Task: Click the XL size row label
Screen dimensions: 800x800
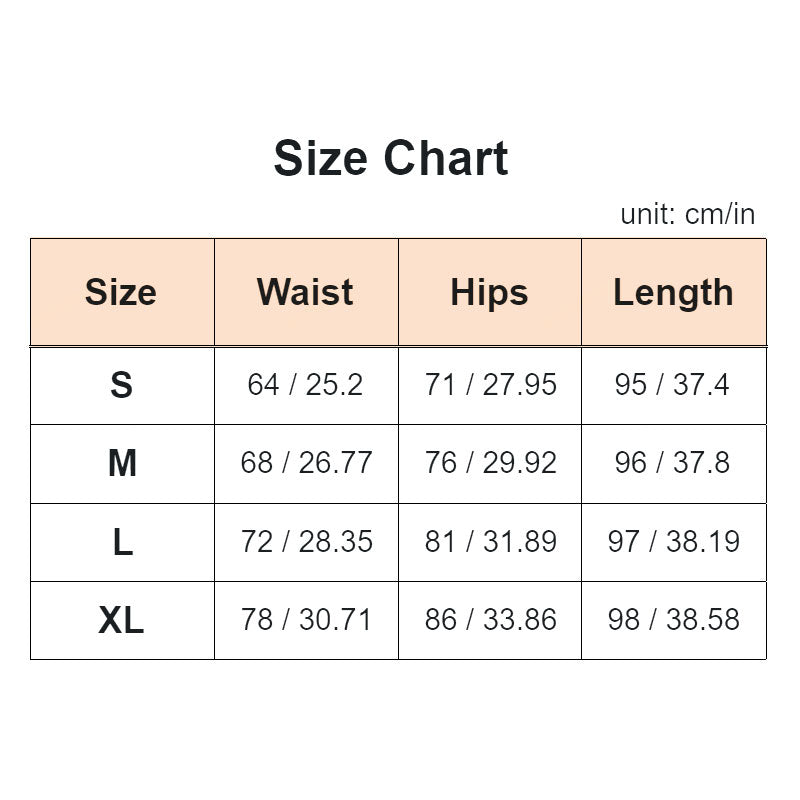Action: coord(121,620)
